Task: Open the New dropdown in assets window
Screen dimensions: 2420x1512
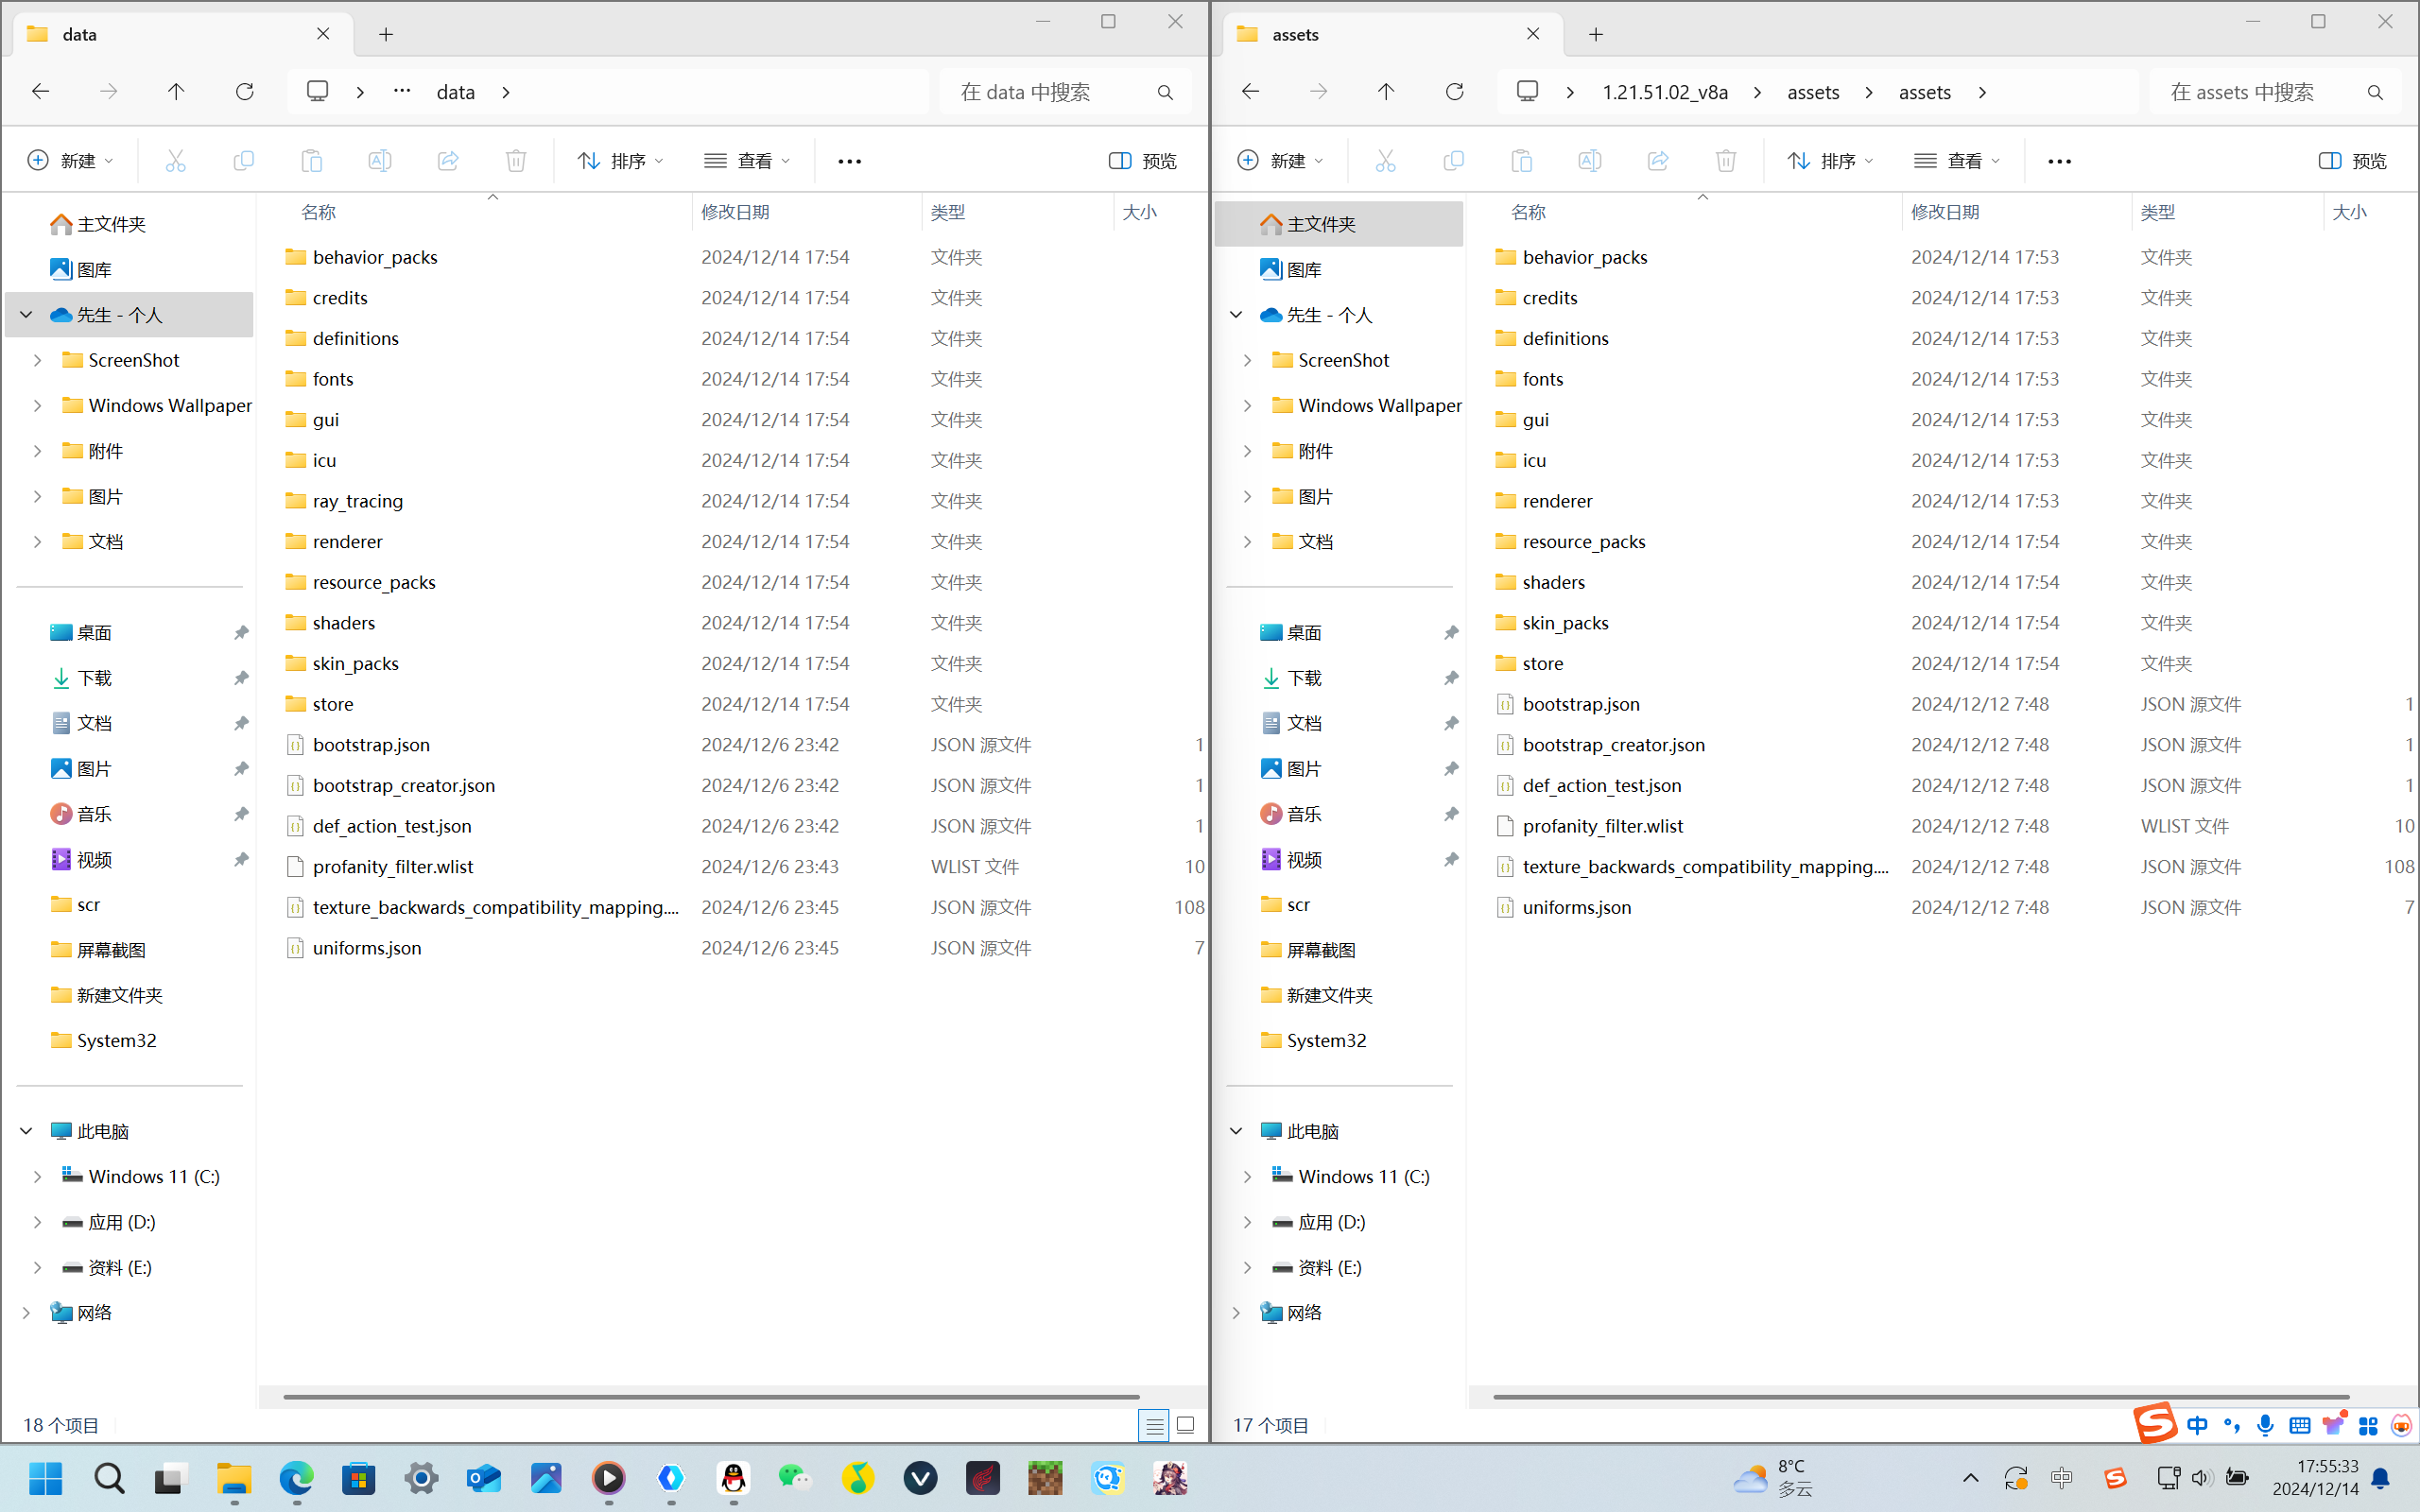Action: pyautogui.click(x=1280, y=160)
